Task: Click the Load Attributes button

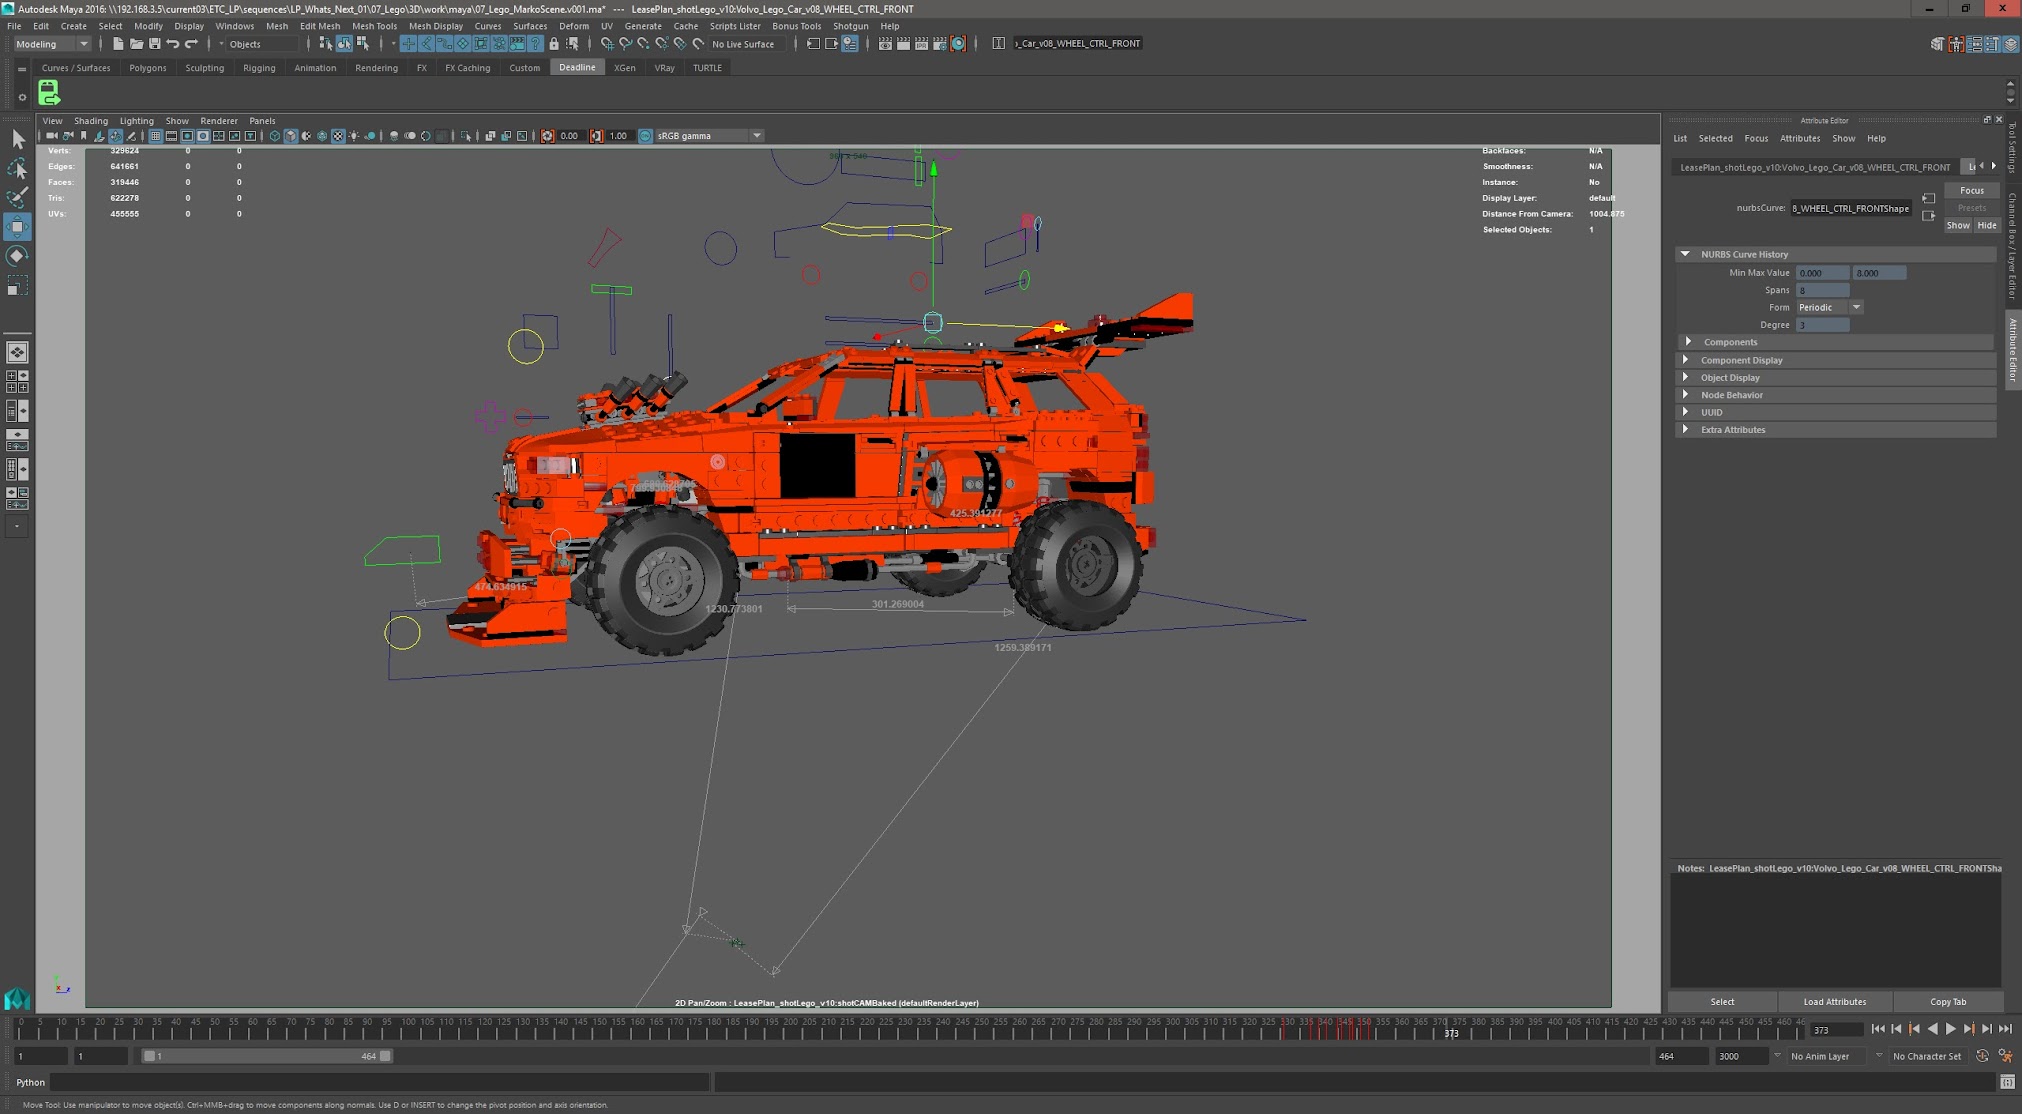Action: (1834, 1002)
